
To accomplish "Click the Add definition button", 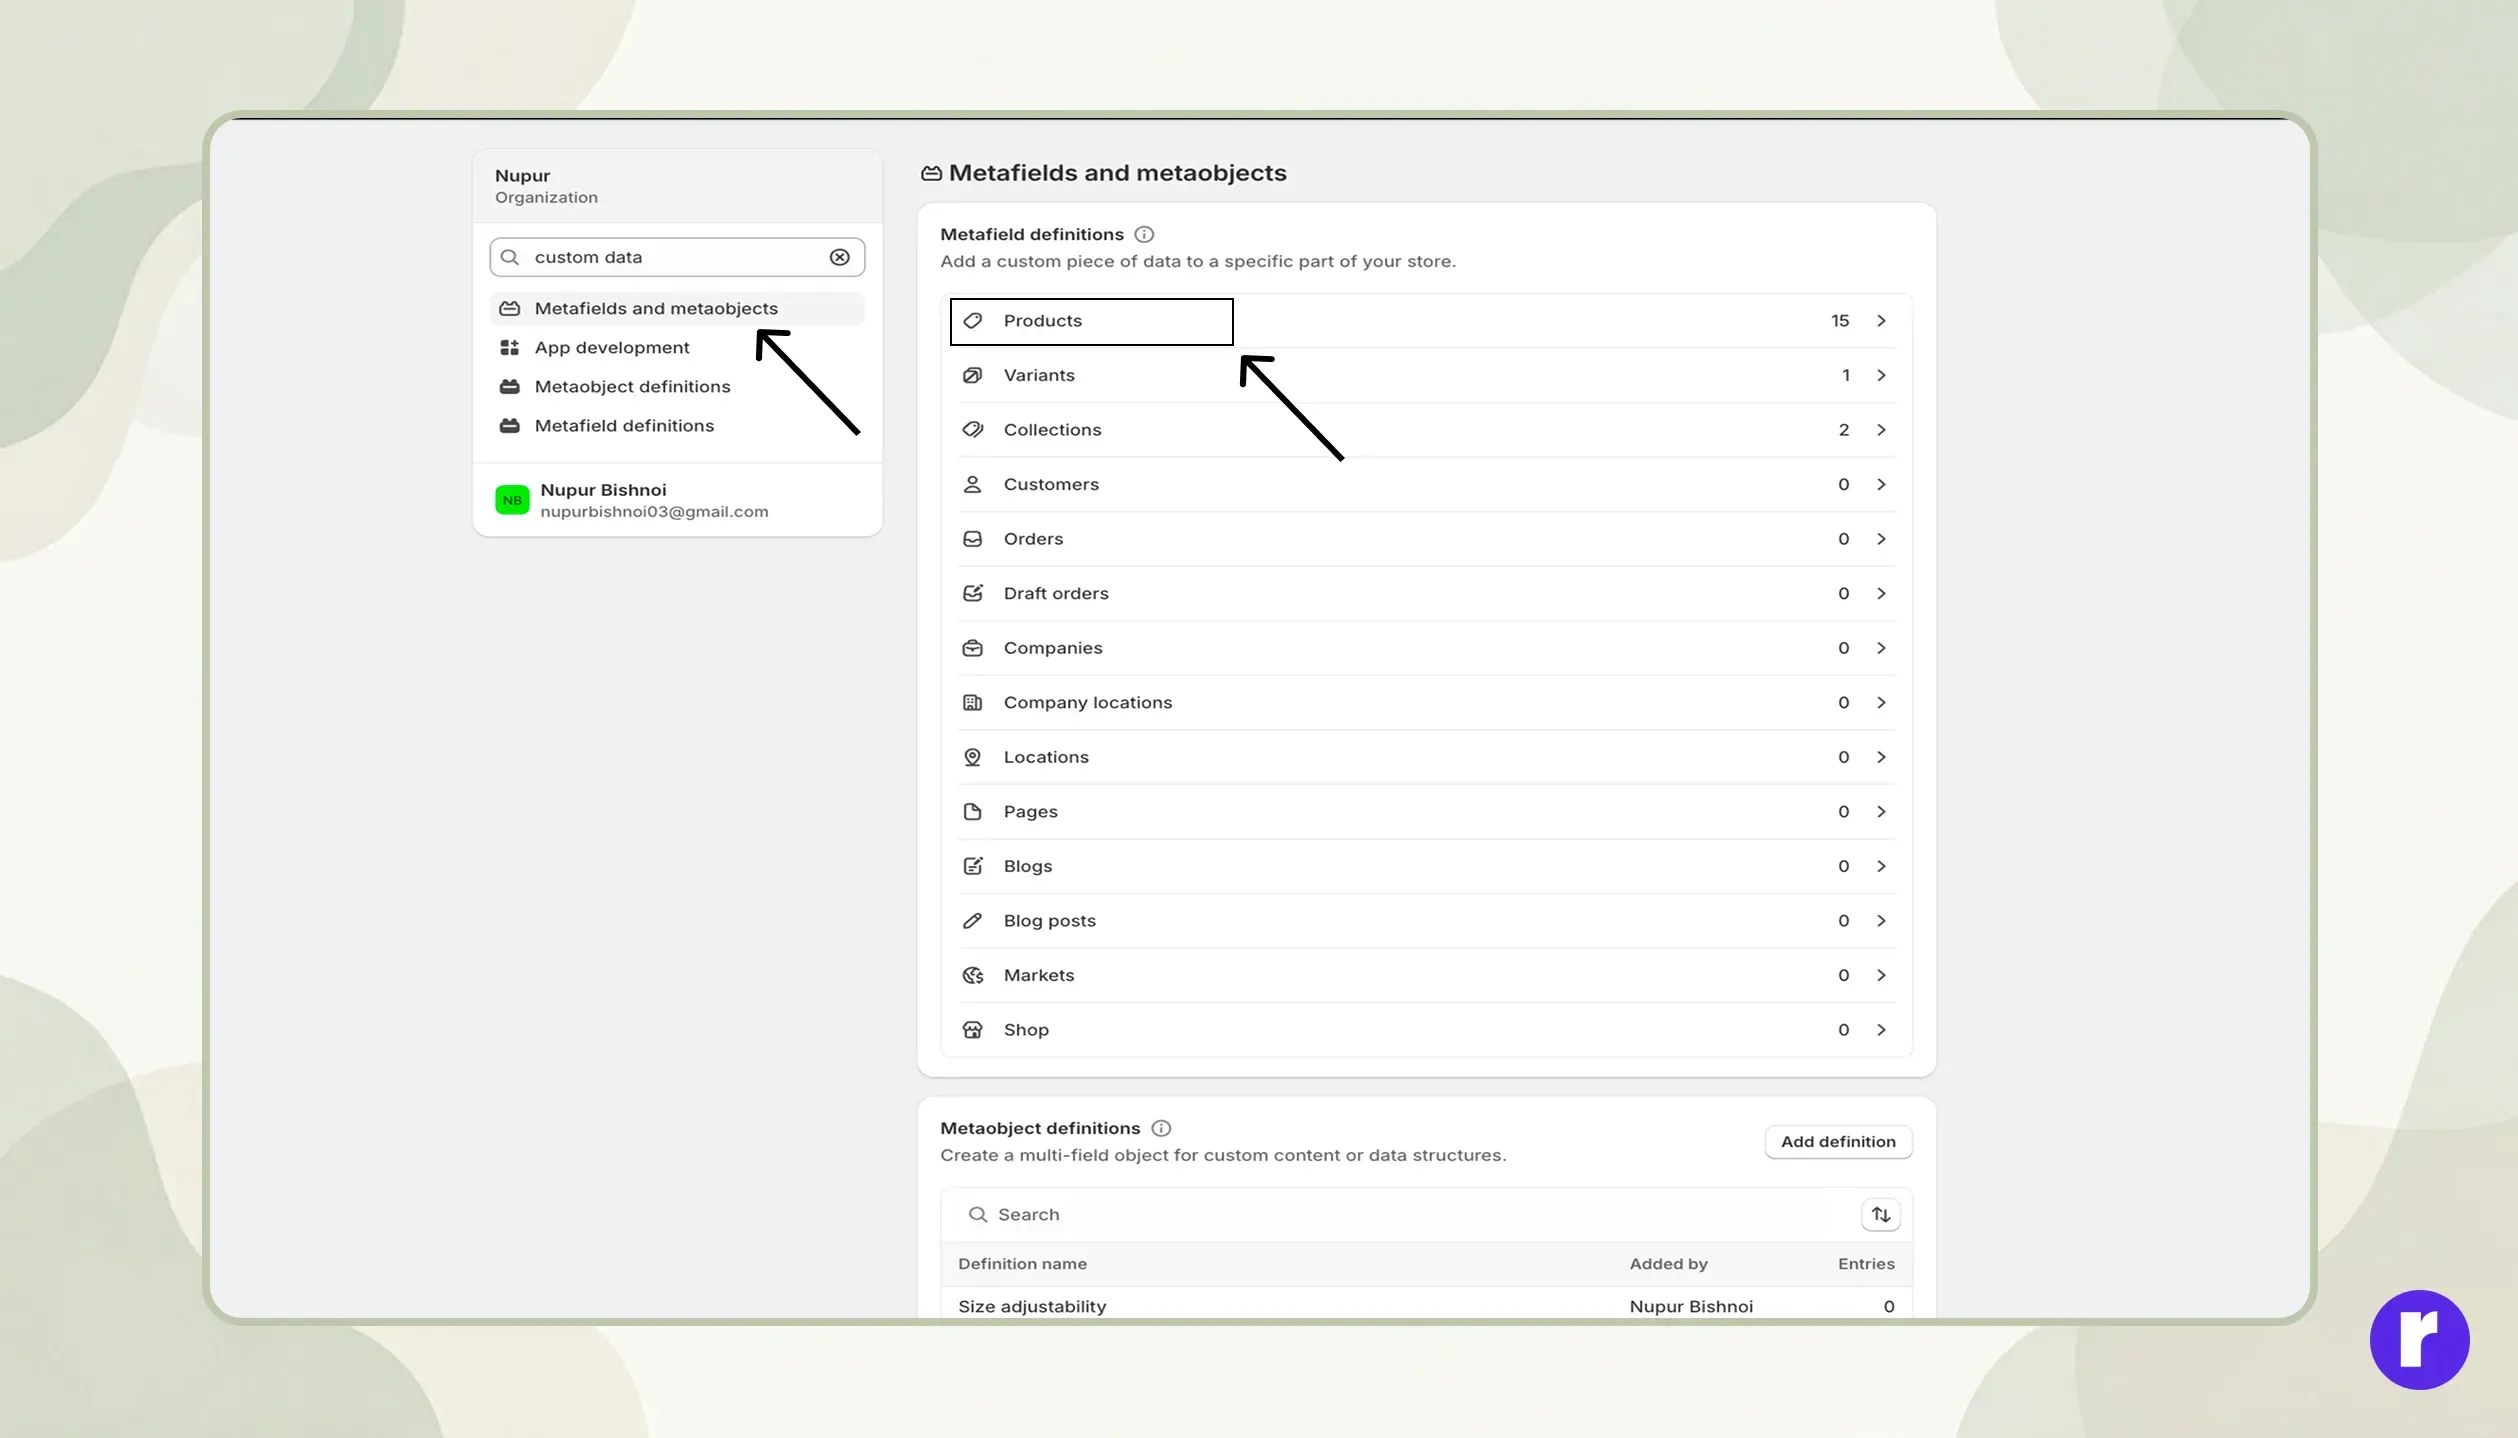I will pos(1838,1142).
